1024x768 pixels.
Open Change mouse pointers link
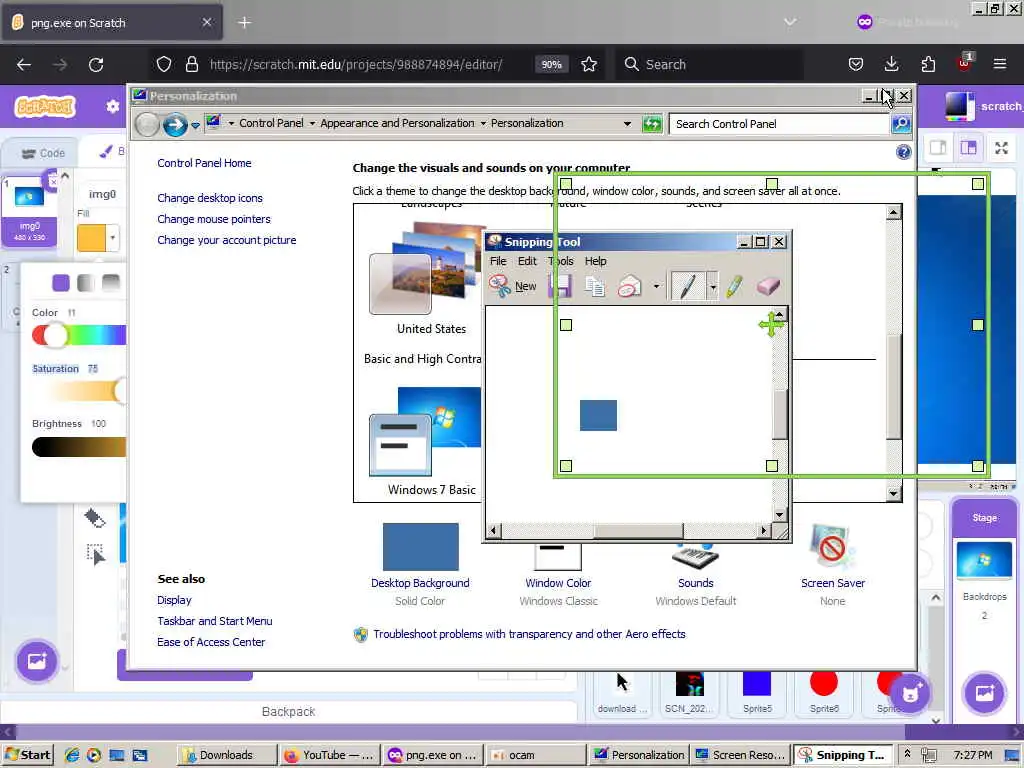click(x=214, y=219)
